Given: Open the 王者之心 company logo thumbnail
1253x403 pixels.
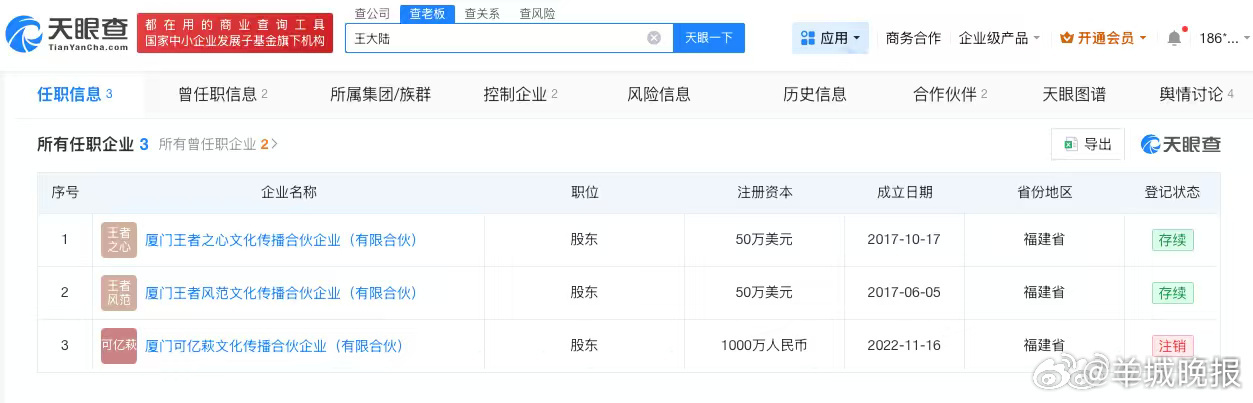Looking at the screenshot, I should click(x=119, y=240).
